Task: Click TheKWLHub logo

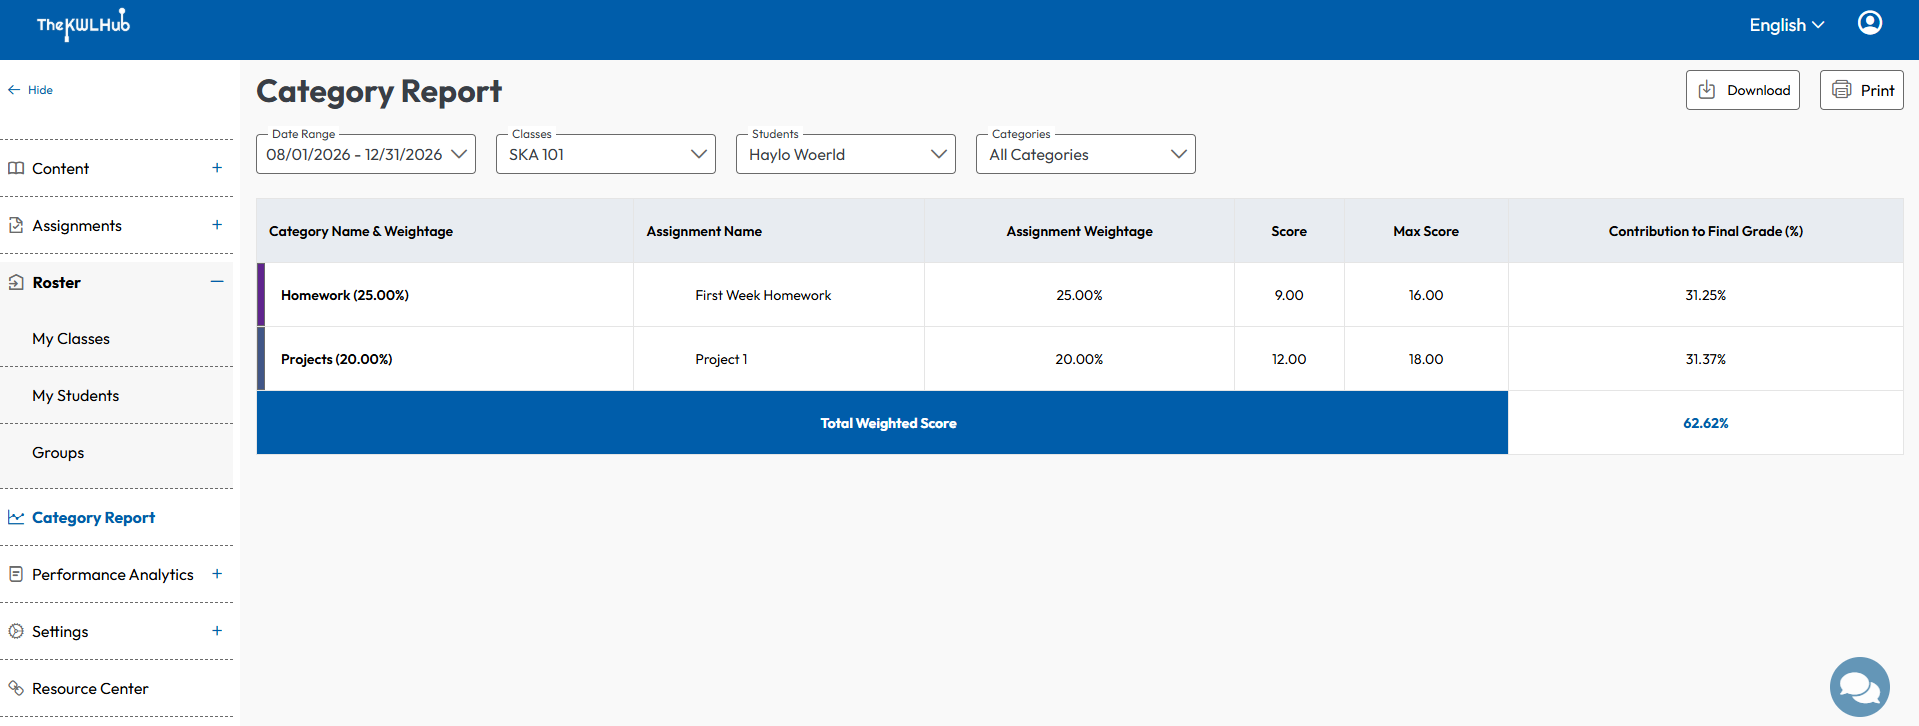Action: (x=83, y=24)
